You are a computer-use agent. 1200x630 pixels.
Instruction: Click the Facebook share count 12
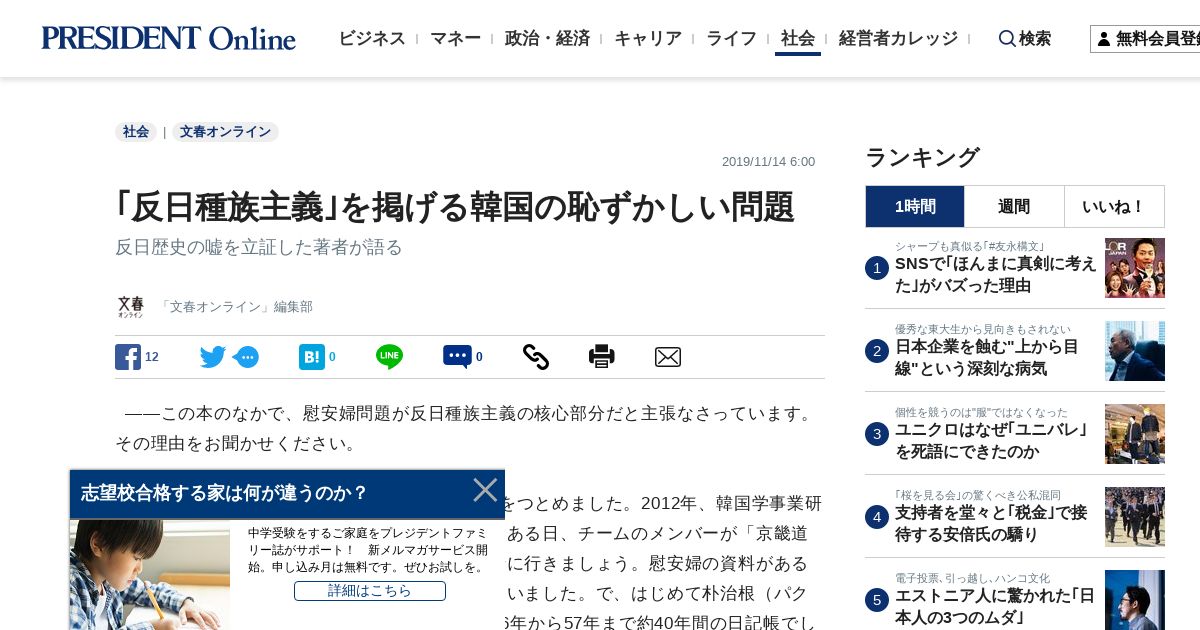click(152, 357)
